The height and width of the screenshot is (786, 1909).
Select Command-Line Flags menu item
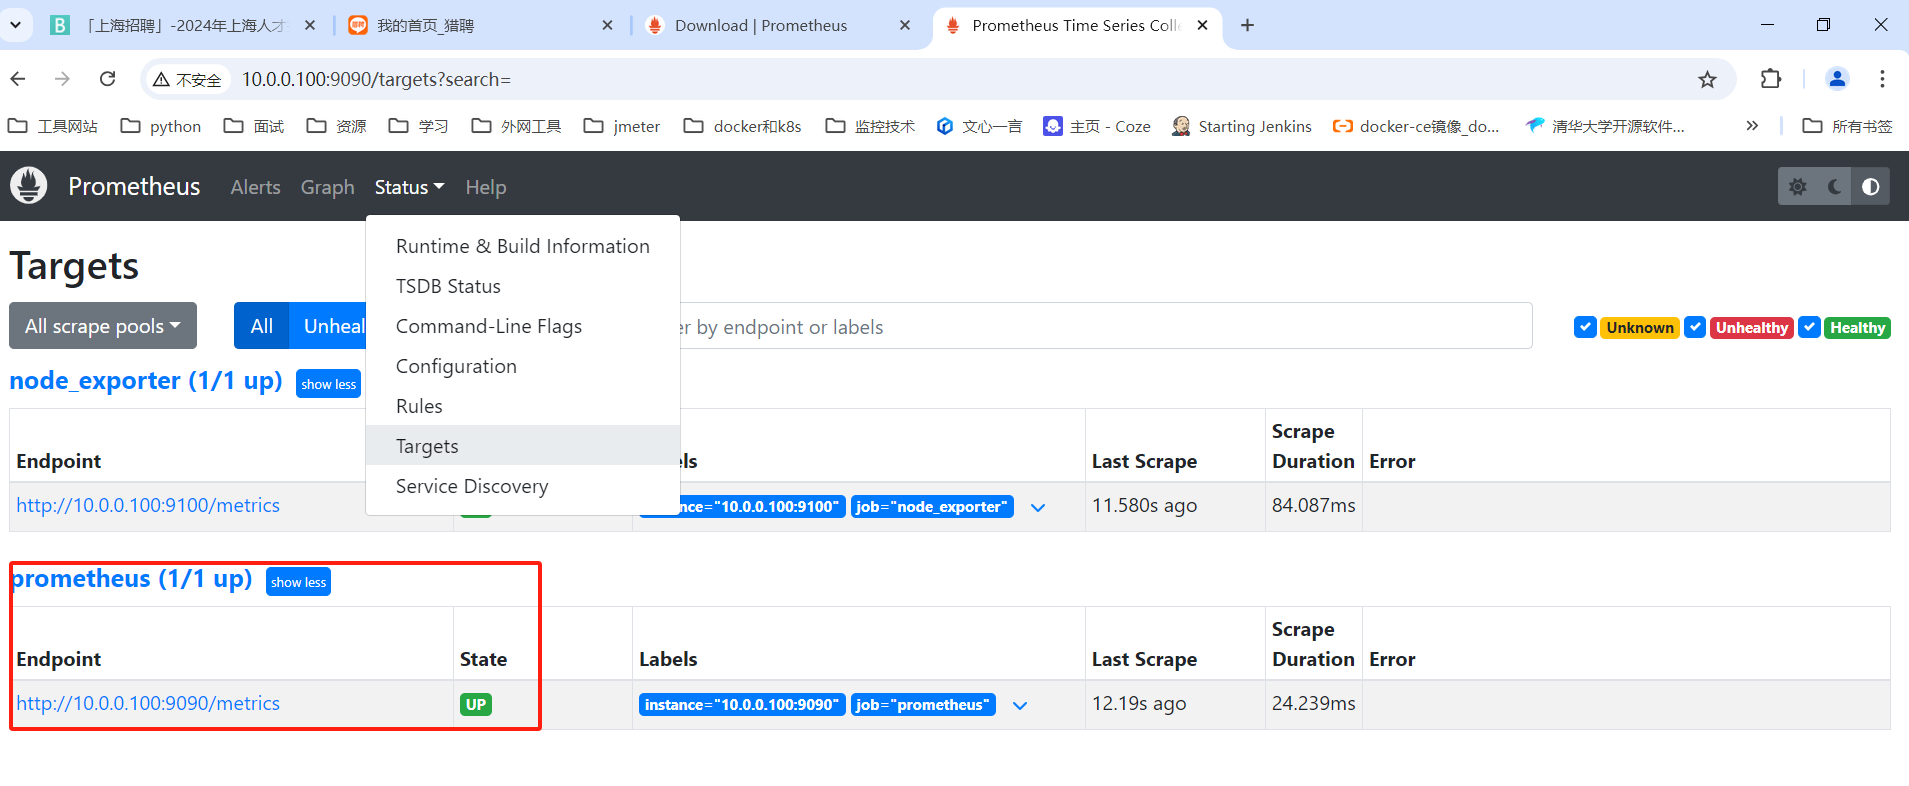(x=523, y=326)
